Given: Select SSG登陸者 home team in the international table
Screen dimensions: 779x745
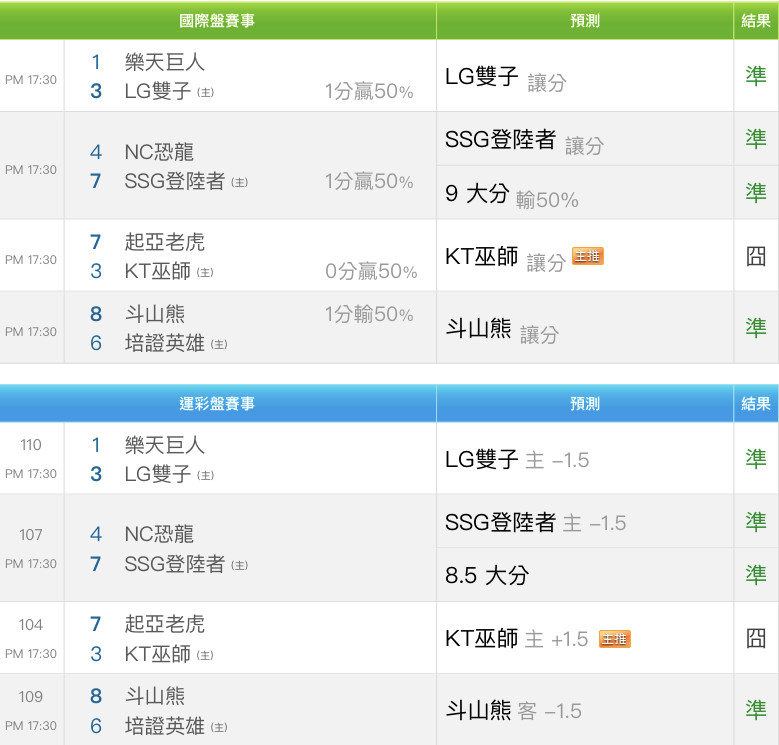Looking at the screenshot, I should point(186,181).
